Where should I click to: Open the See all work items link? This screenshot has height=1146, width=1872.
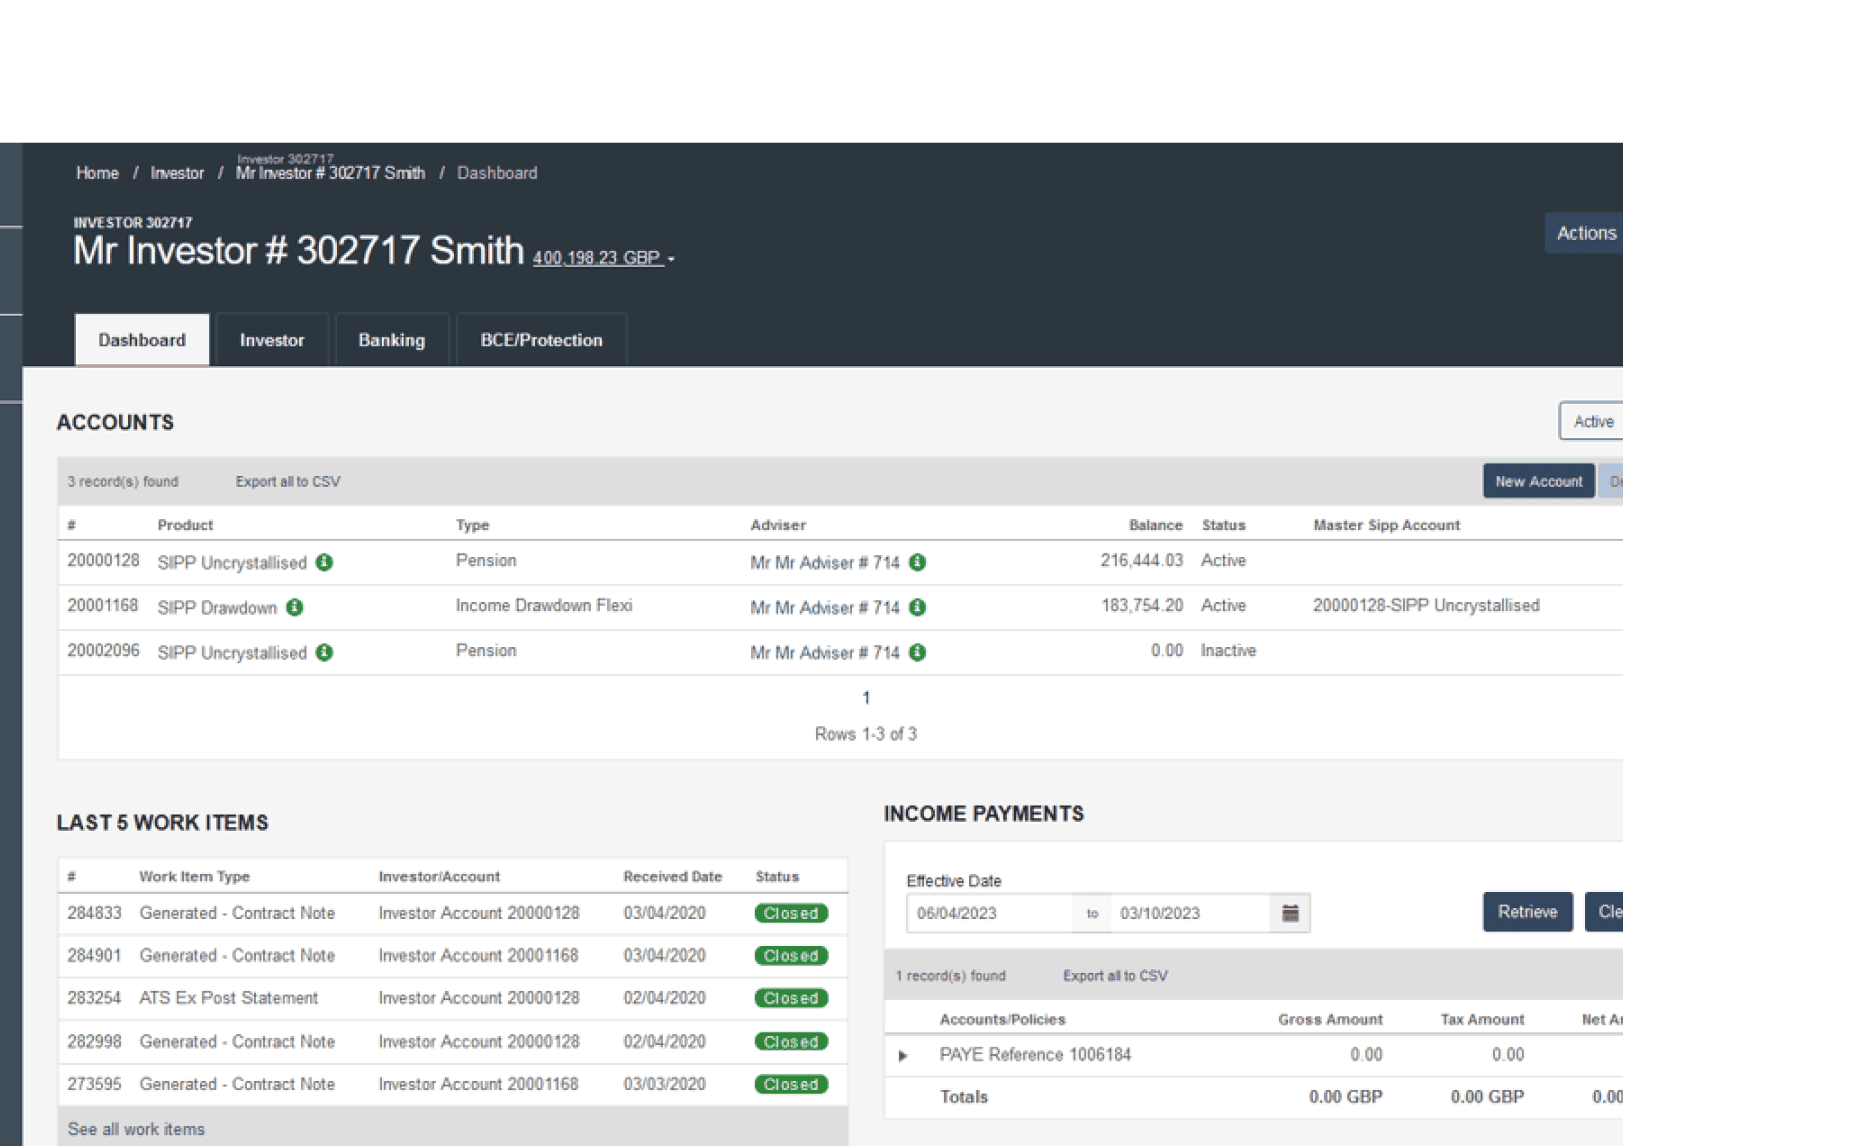point(136,1129)
